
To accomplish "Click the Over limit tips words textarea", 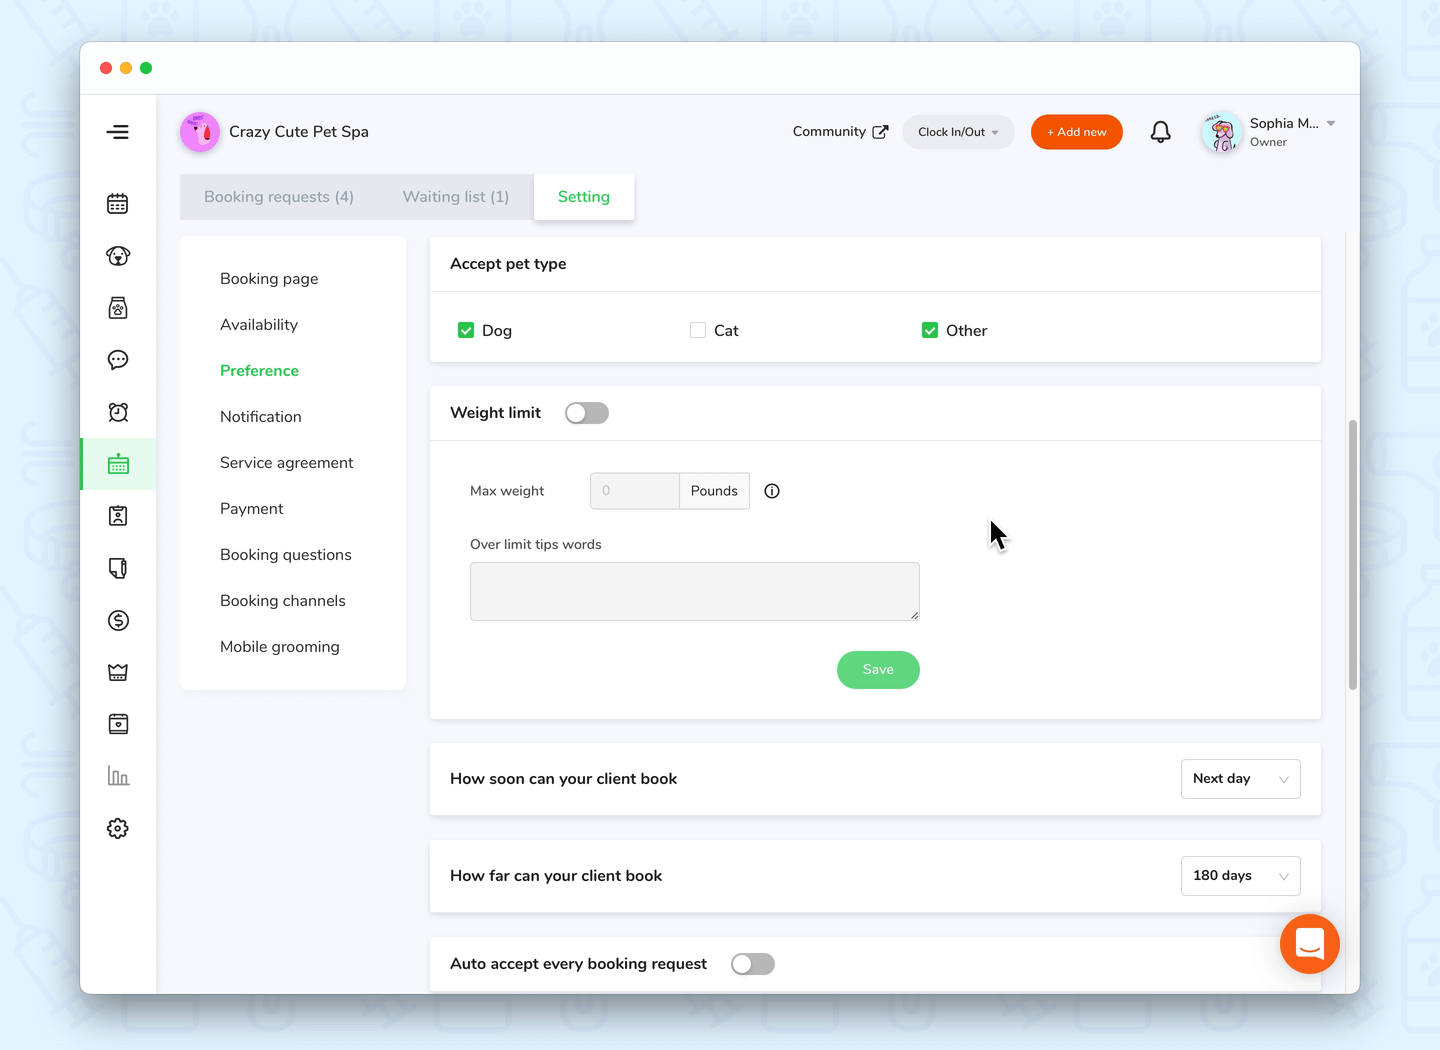I will tap(695, 591).
